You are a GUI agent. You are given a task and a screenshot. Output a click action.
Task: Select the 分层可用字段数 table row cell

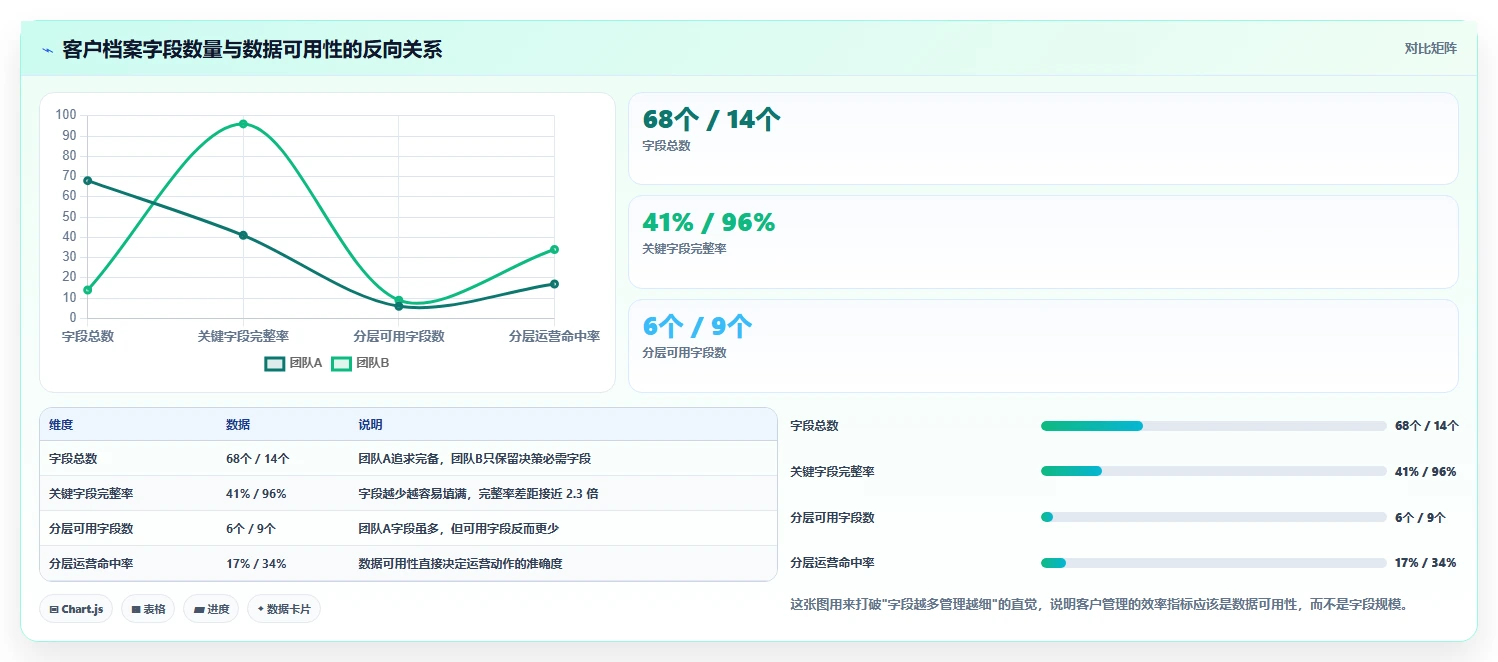(91, 529)
